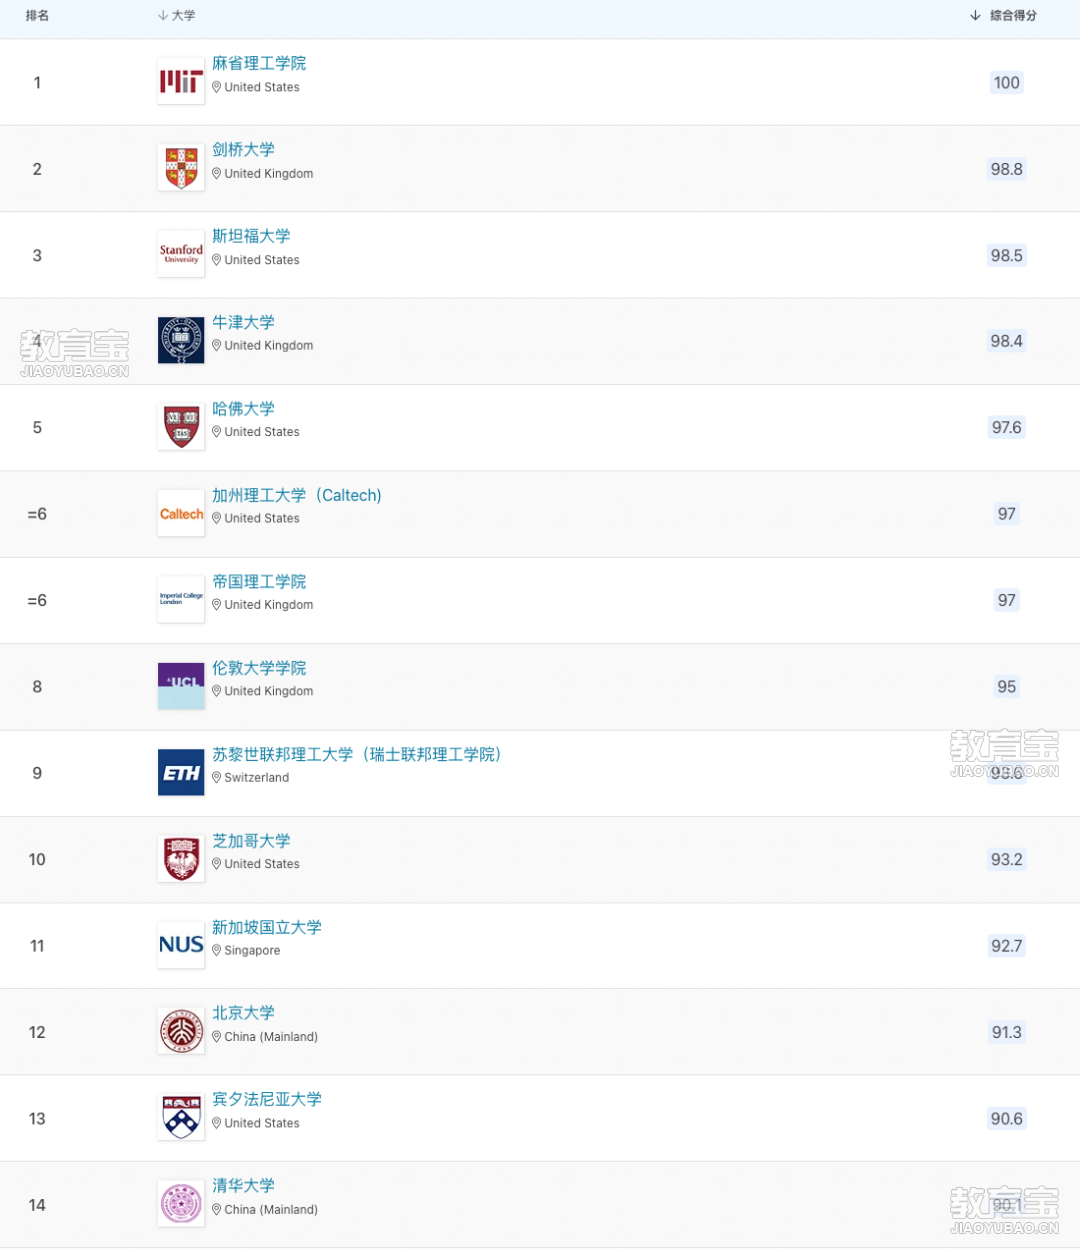Click the Tsinghua University seal icon
1080x1257 pixels.
pos(181,1204)
